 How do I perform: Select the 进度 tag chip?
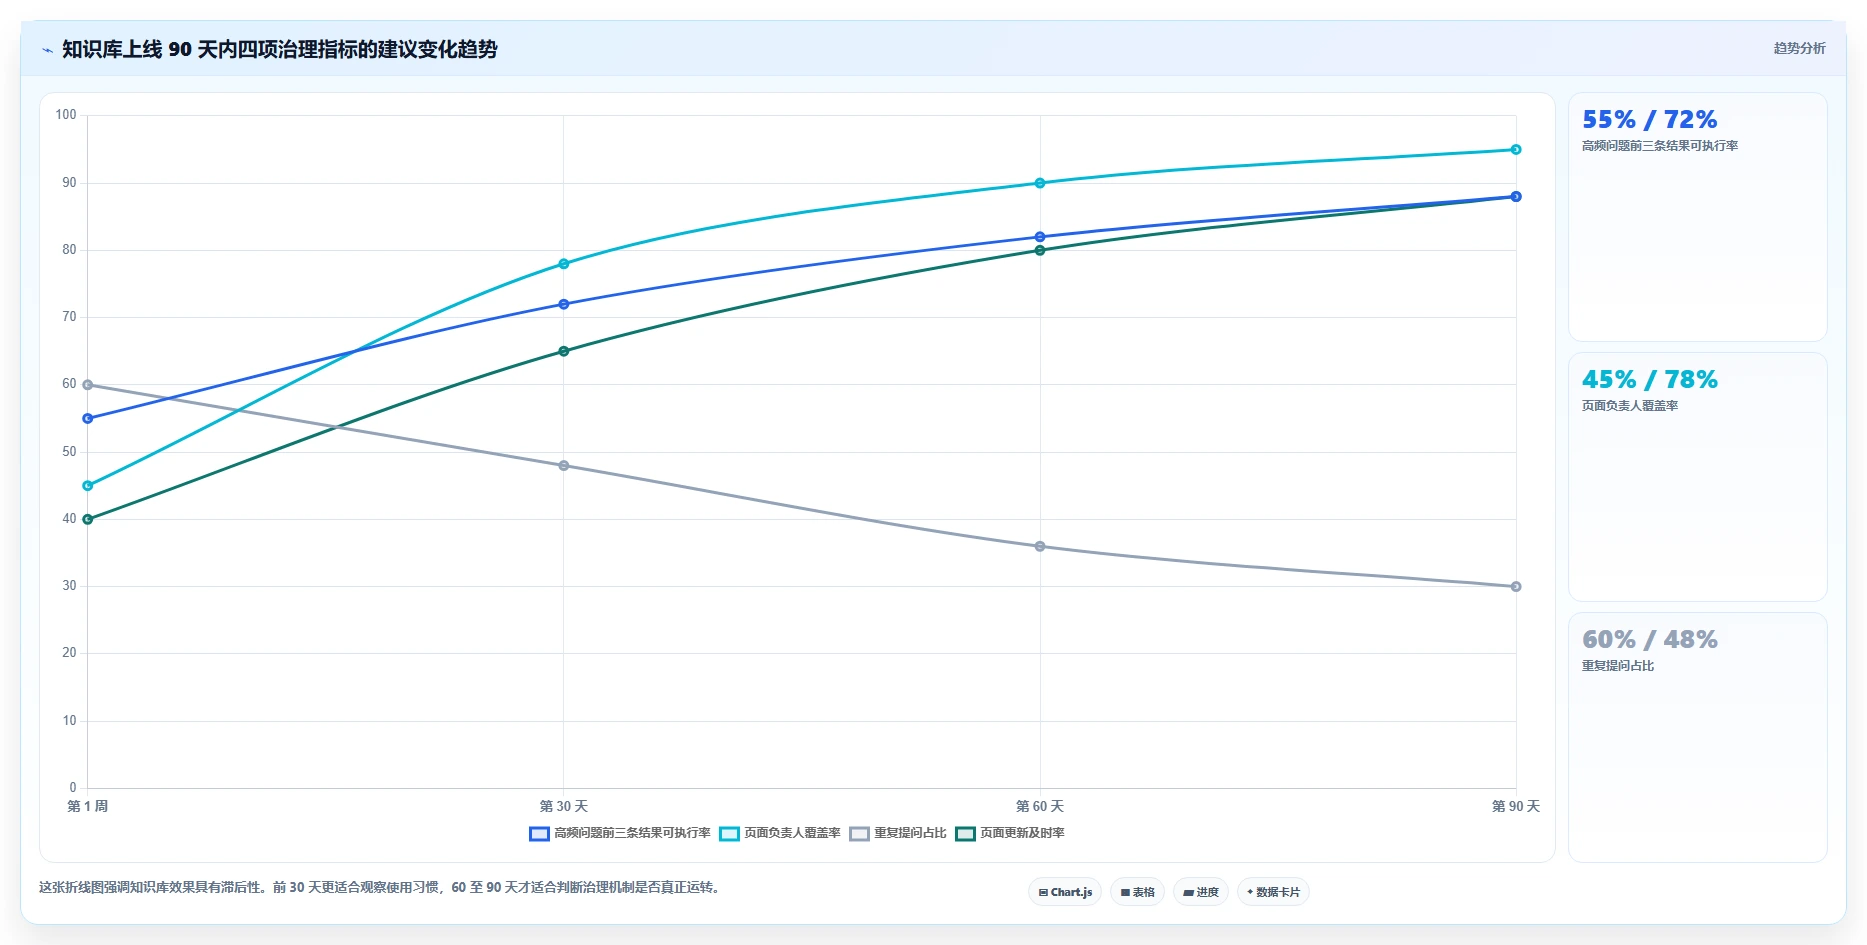(1201, 892)
